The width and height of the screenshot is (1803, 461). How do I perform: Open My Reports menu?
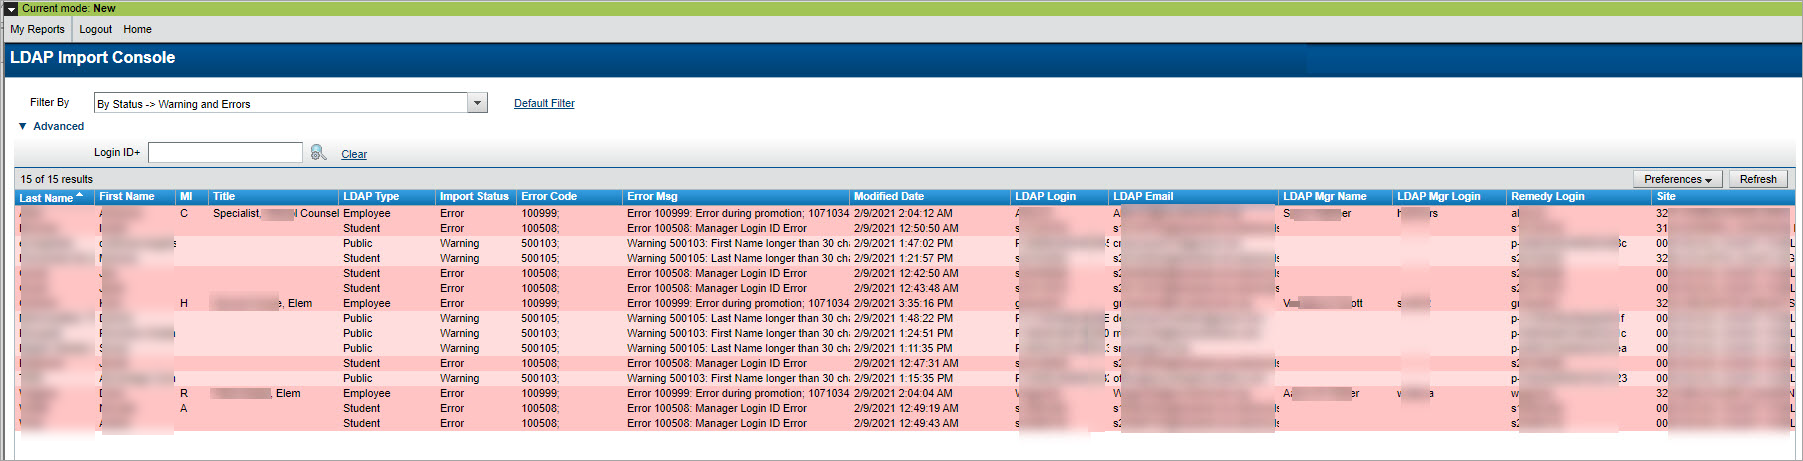[x=38, y=30]
